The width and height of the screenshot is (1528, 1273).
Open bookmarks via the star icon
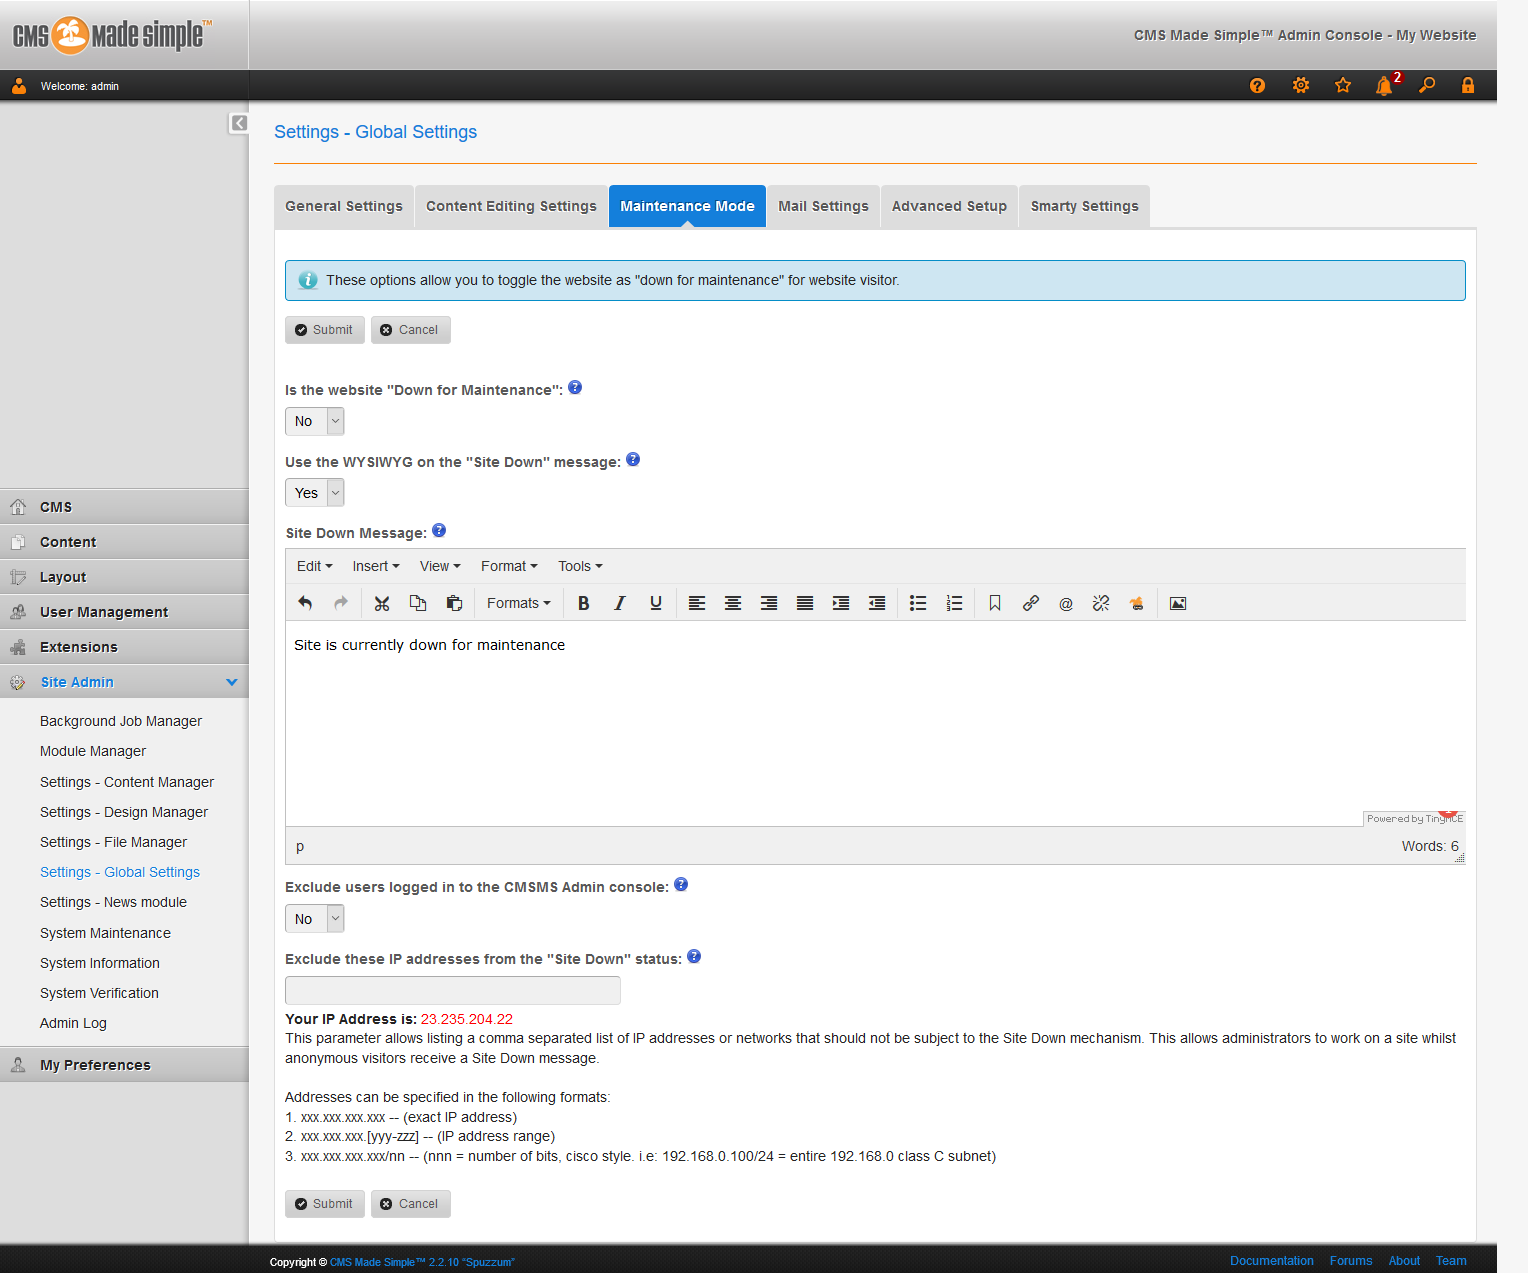(1343, 85)
